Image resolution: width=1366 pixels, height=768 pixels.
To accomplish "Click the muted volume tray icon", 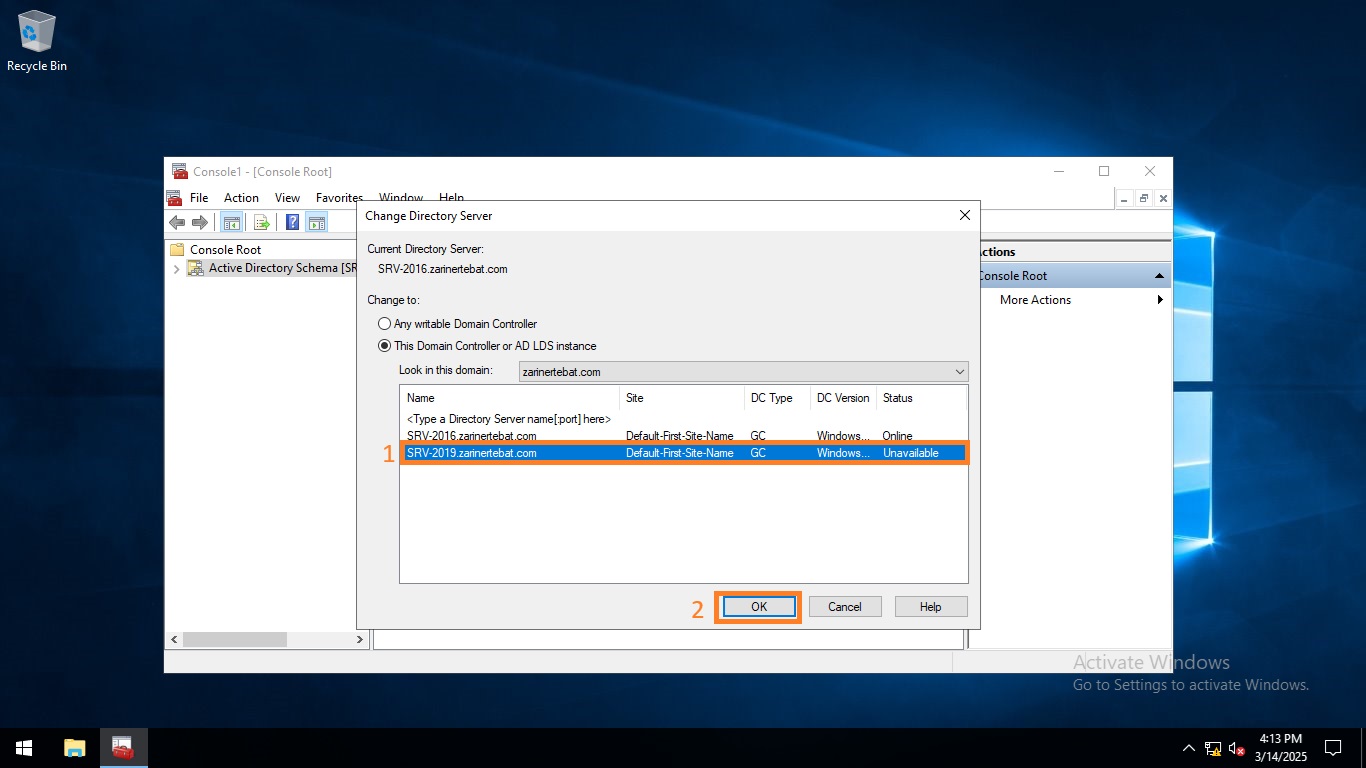I will tap(1237, 748).
